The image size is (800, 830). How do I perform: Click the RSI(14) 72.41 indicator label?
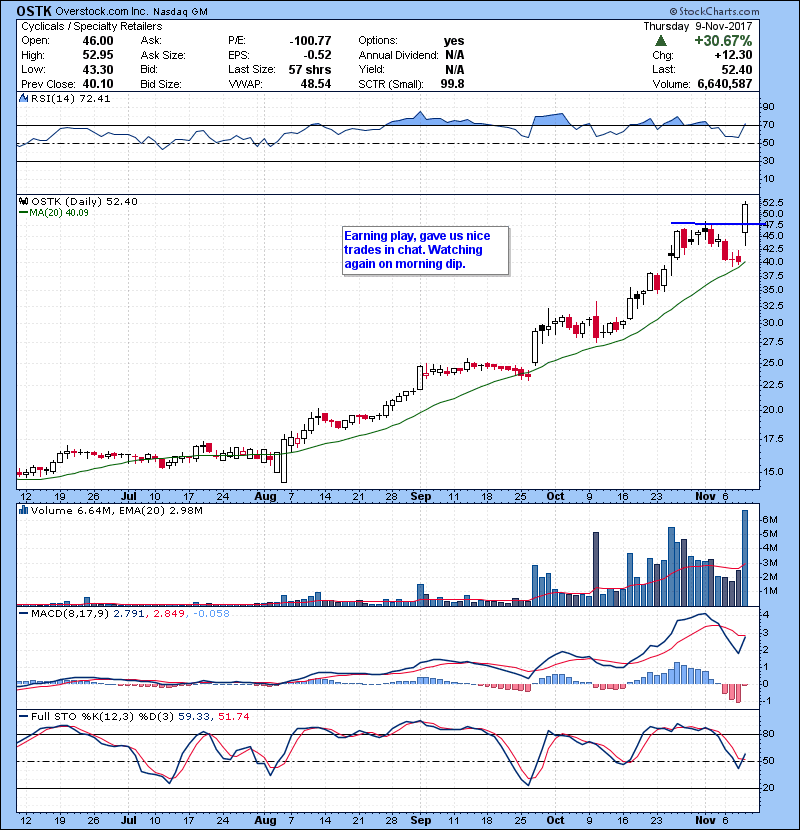coord(70,98)
